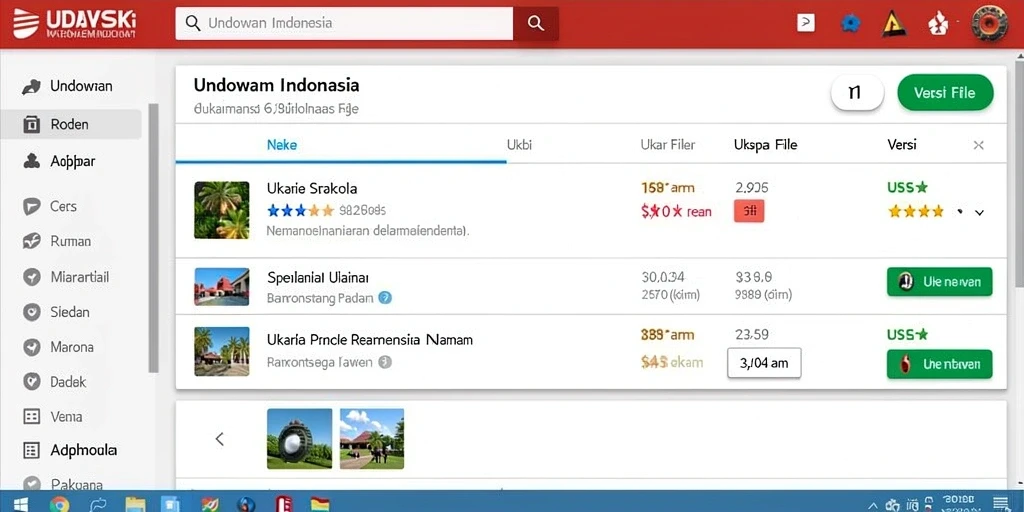
Task: Click the 3,104 am input box
Action: [x=764, y=363]
